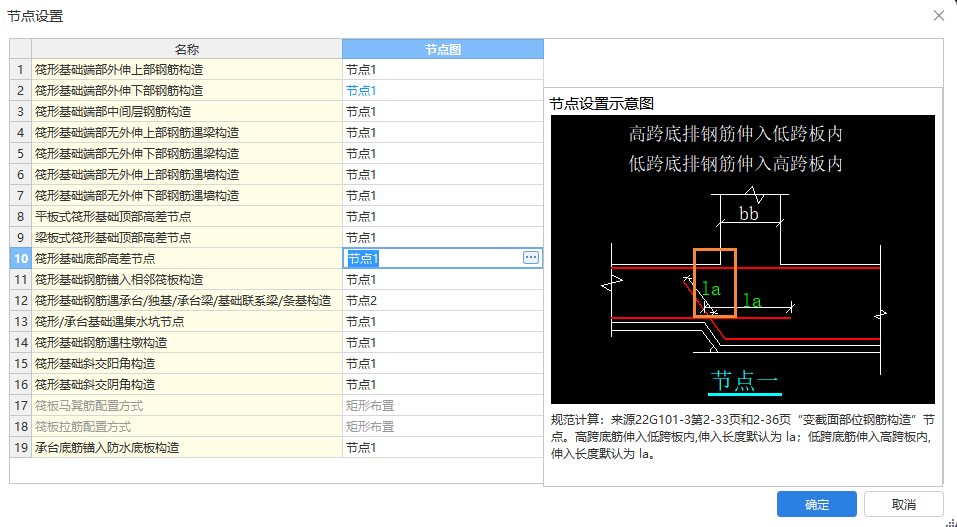957x527 pixels.
Task: Click the 节点一 label in the diagram
Action: pyautogui.click(x=745, y=381)
